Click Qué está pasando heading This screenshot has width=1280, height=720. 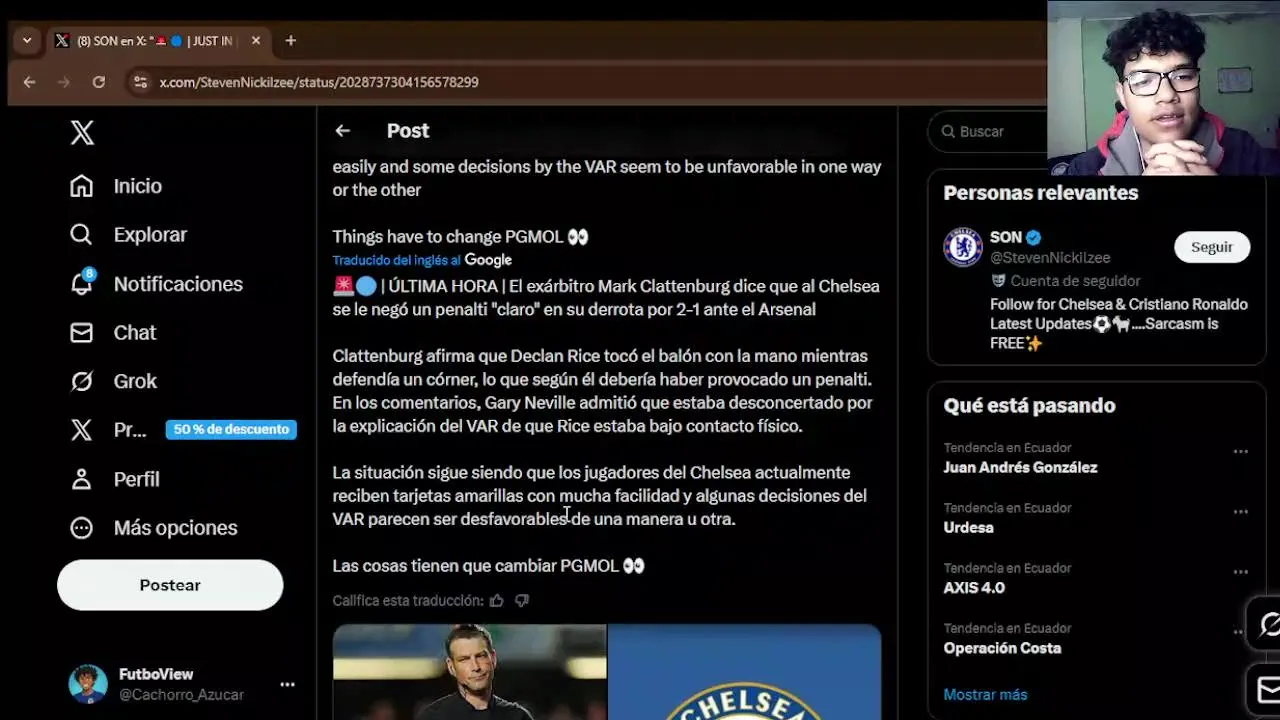click(x=1029, y=405)
